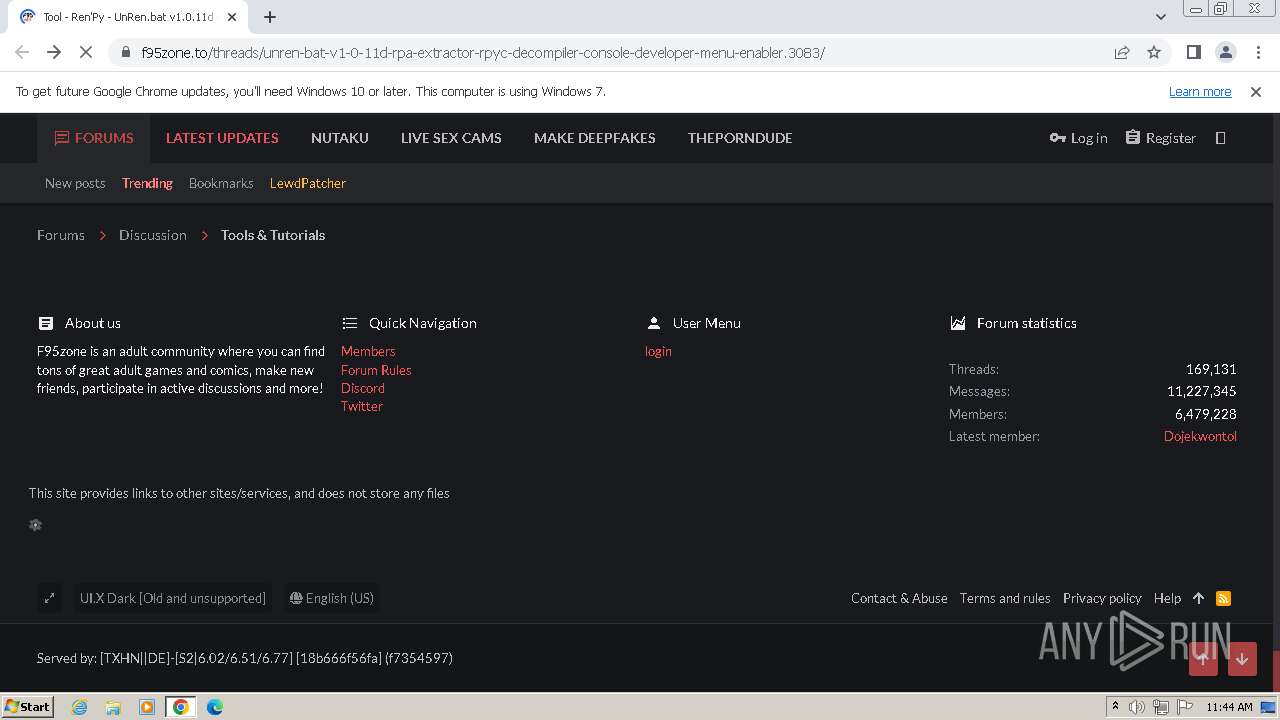Open the Forum Rules link
Screen dimensions: 1280x720
tap(376, 370)
